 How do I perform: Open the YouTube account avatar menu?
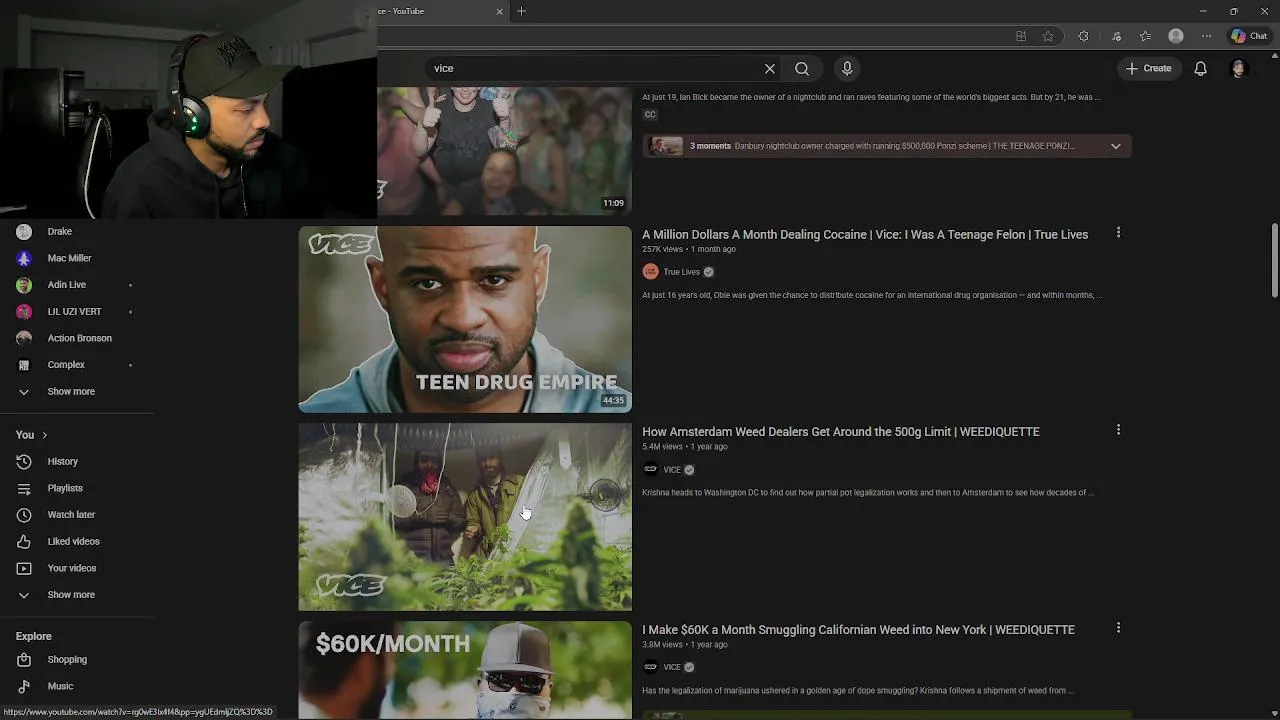point(1239,68)
